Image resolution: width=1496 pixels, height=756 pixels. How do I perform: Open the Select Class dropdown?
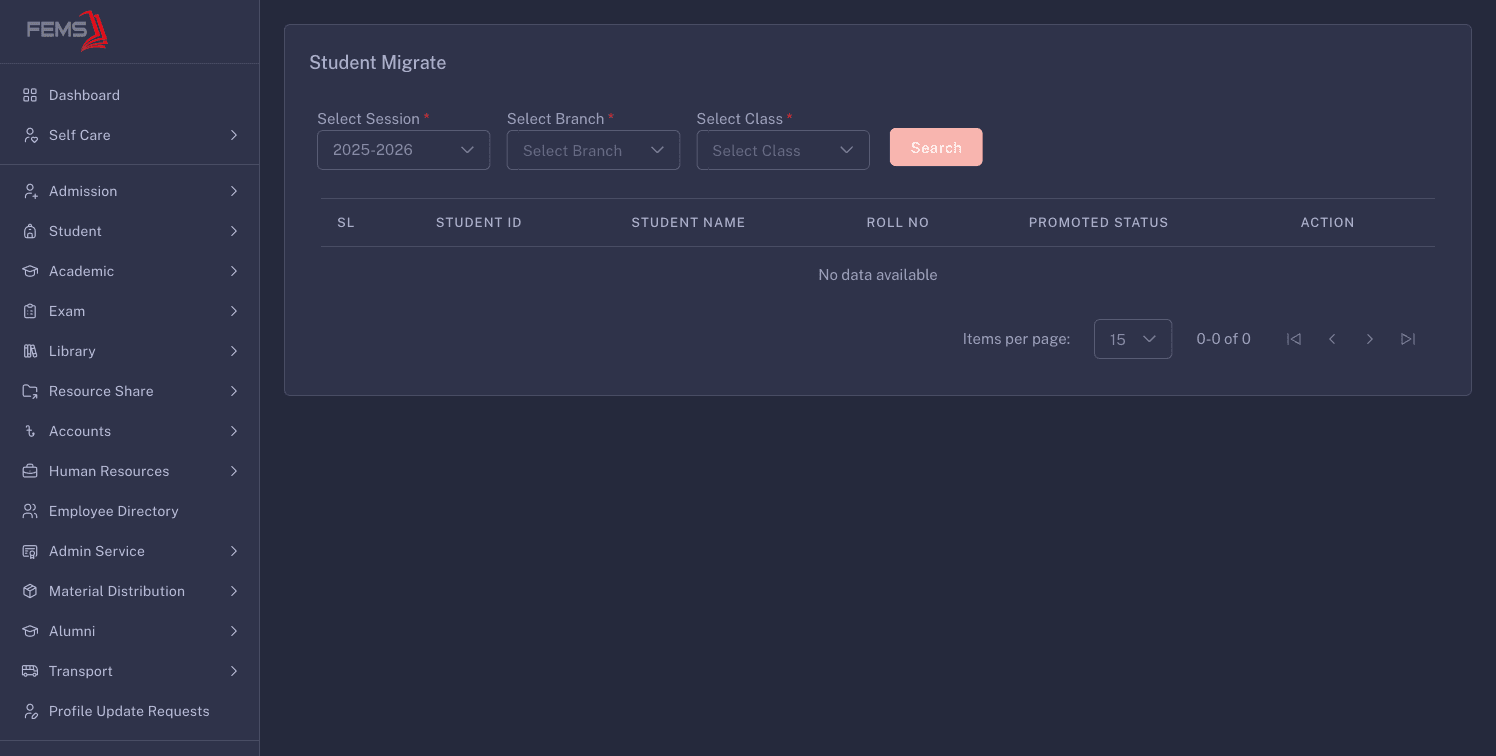pyautogui.click(x=783, y=150)
